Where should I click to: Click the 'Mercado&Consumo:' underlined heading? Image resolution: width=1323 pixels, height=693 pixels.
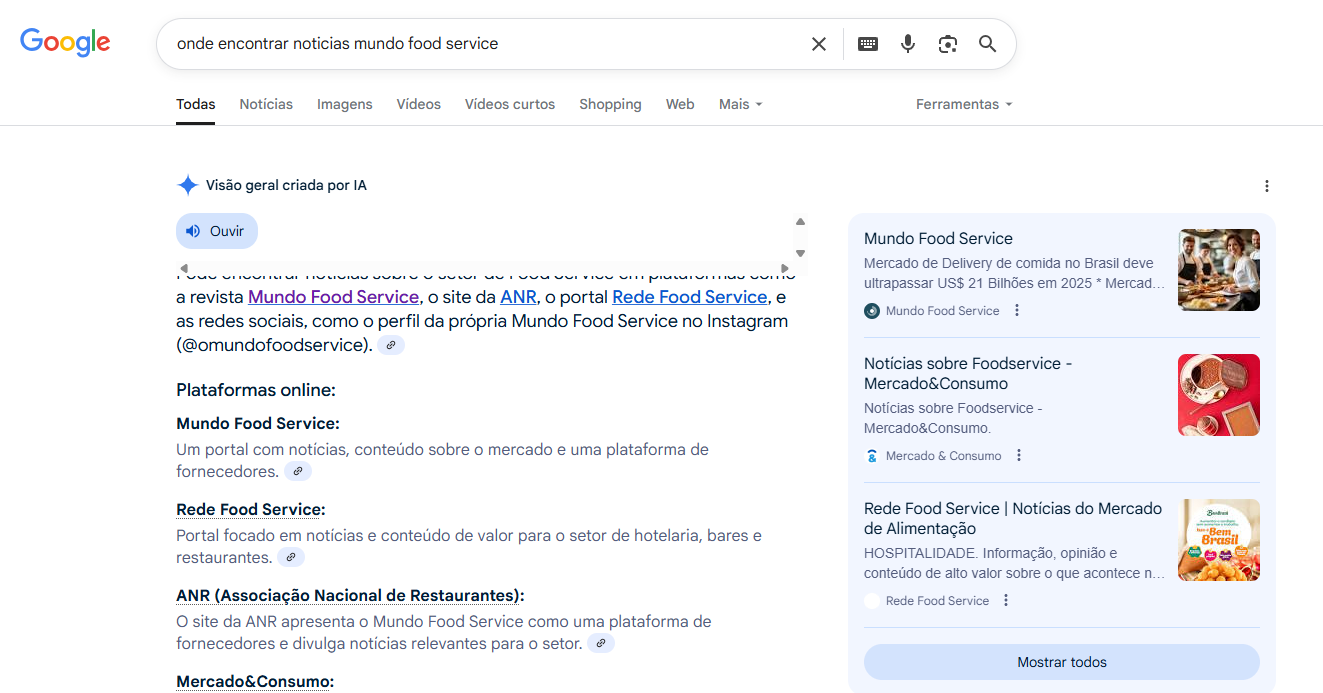[x=255, y=682]
